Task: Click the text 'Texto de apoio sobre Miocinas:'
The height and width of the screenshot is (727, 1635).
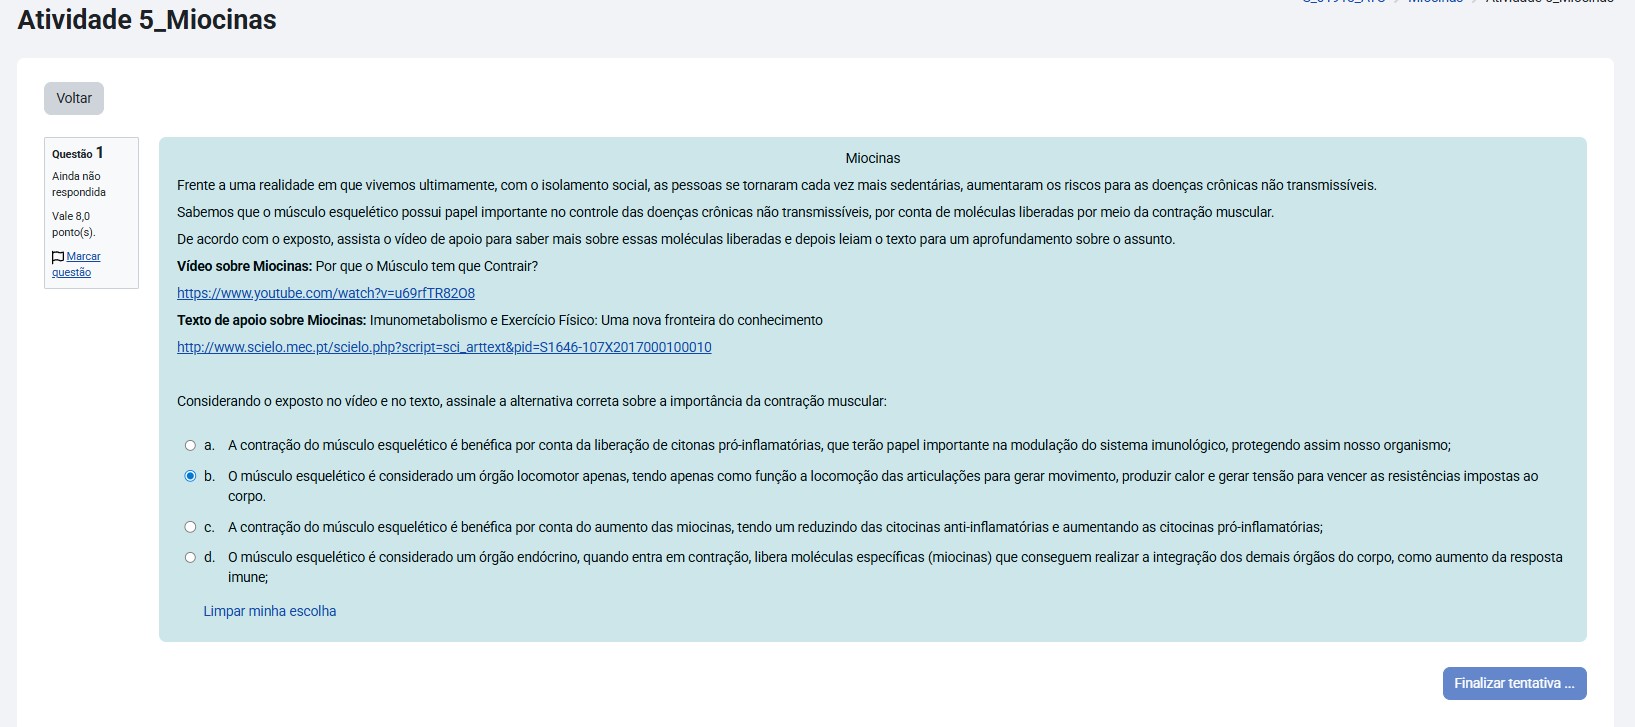Action: (272, 320)
